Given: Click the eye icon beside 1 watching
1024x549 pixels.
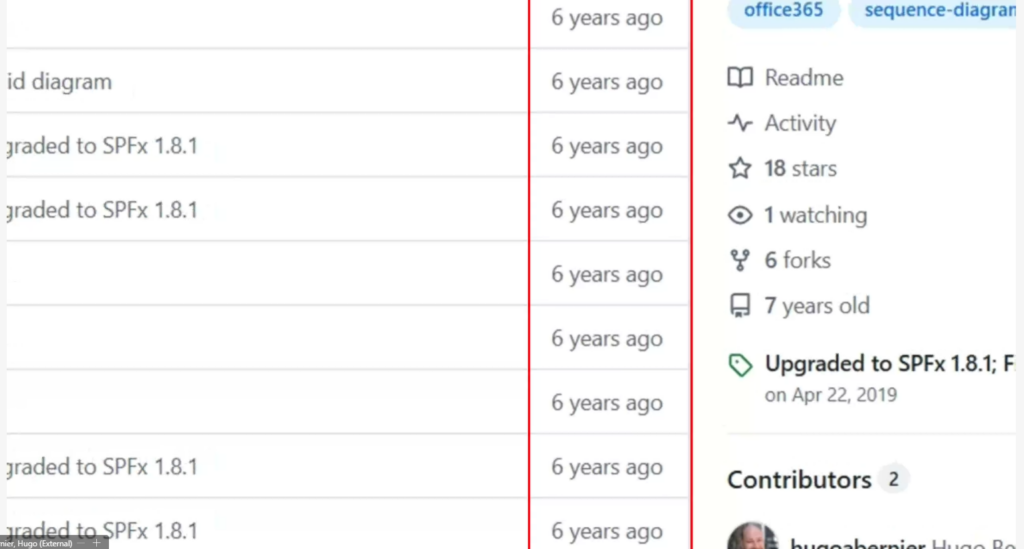Looking at the screenshot, I should point(740,215).
